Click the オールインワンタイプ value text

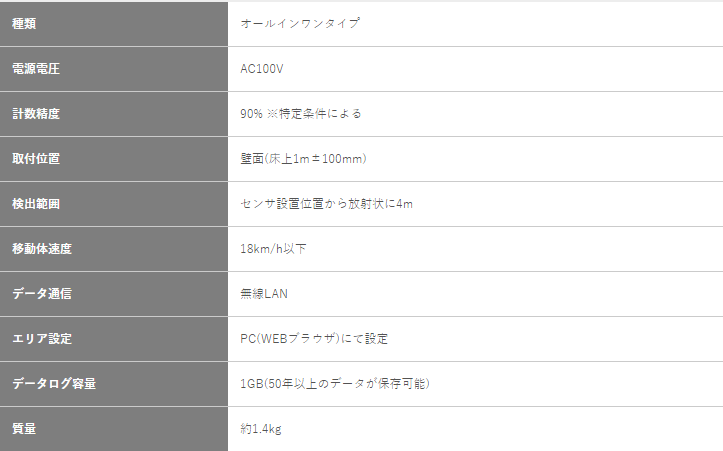click(x=300, y=23)
